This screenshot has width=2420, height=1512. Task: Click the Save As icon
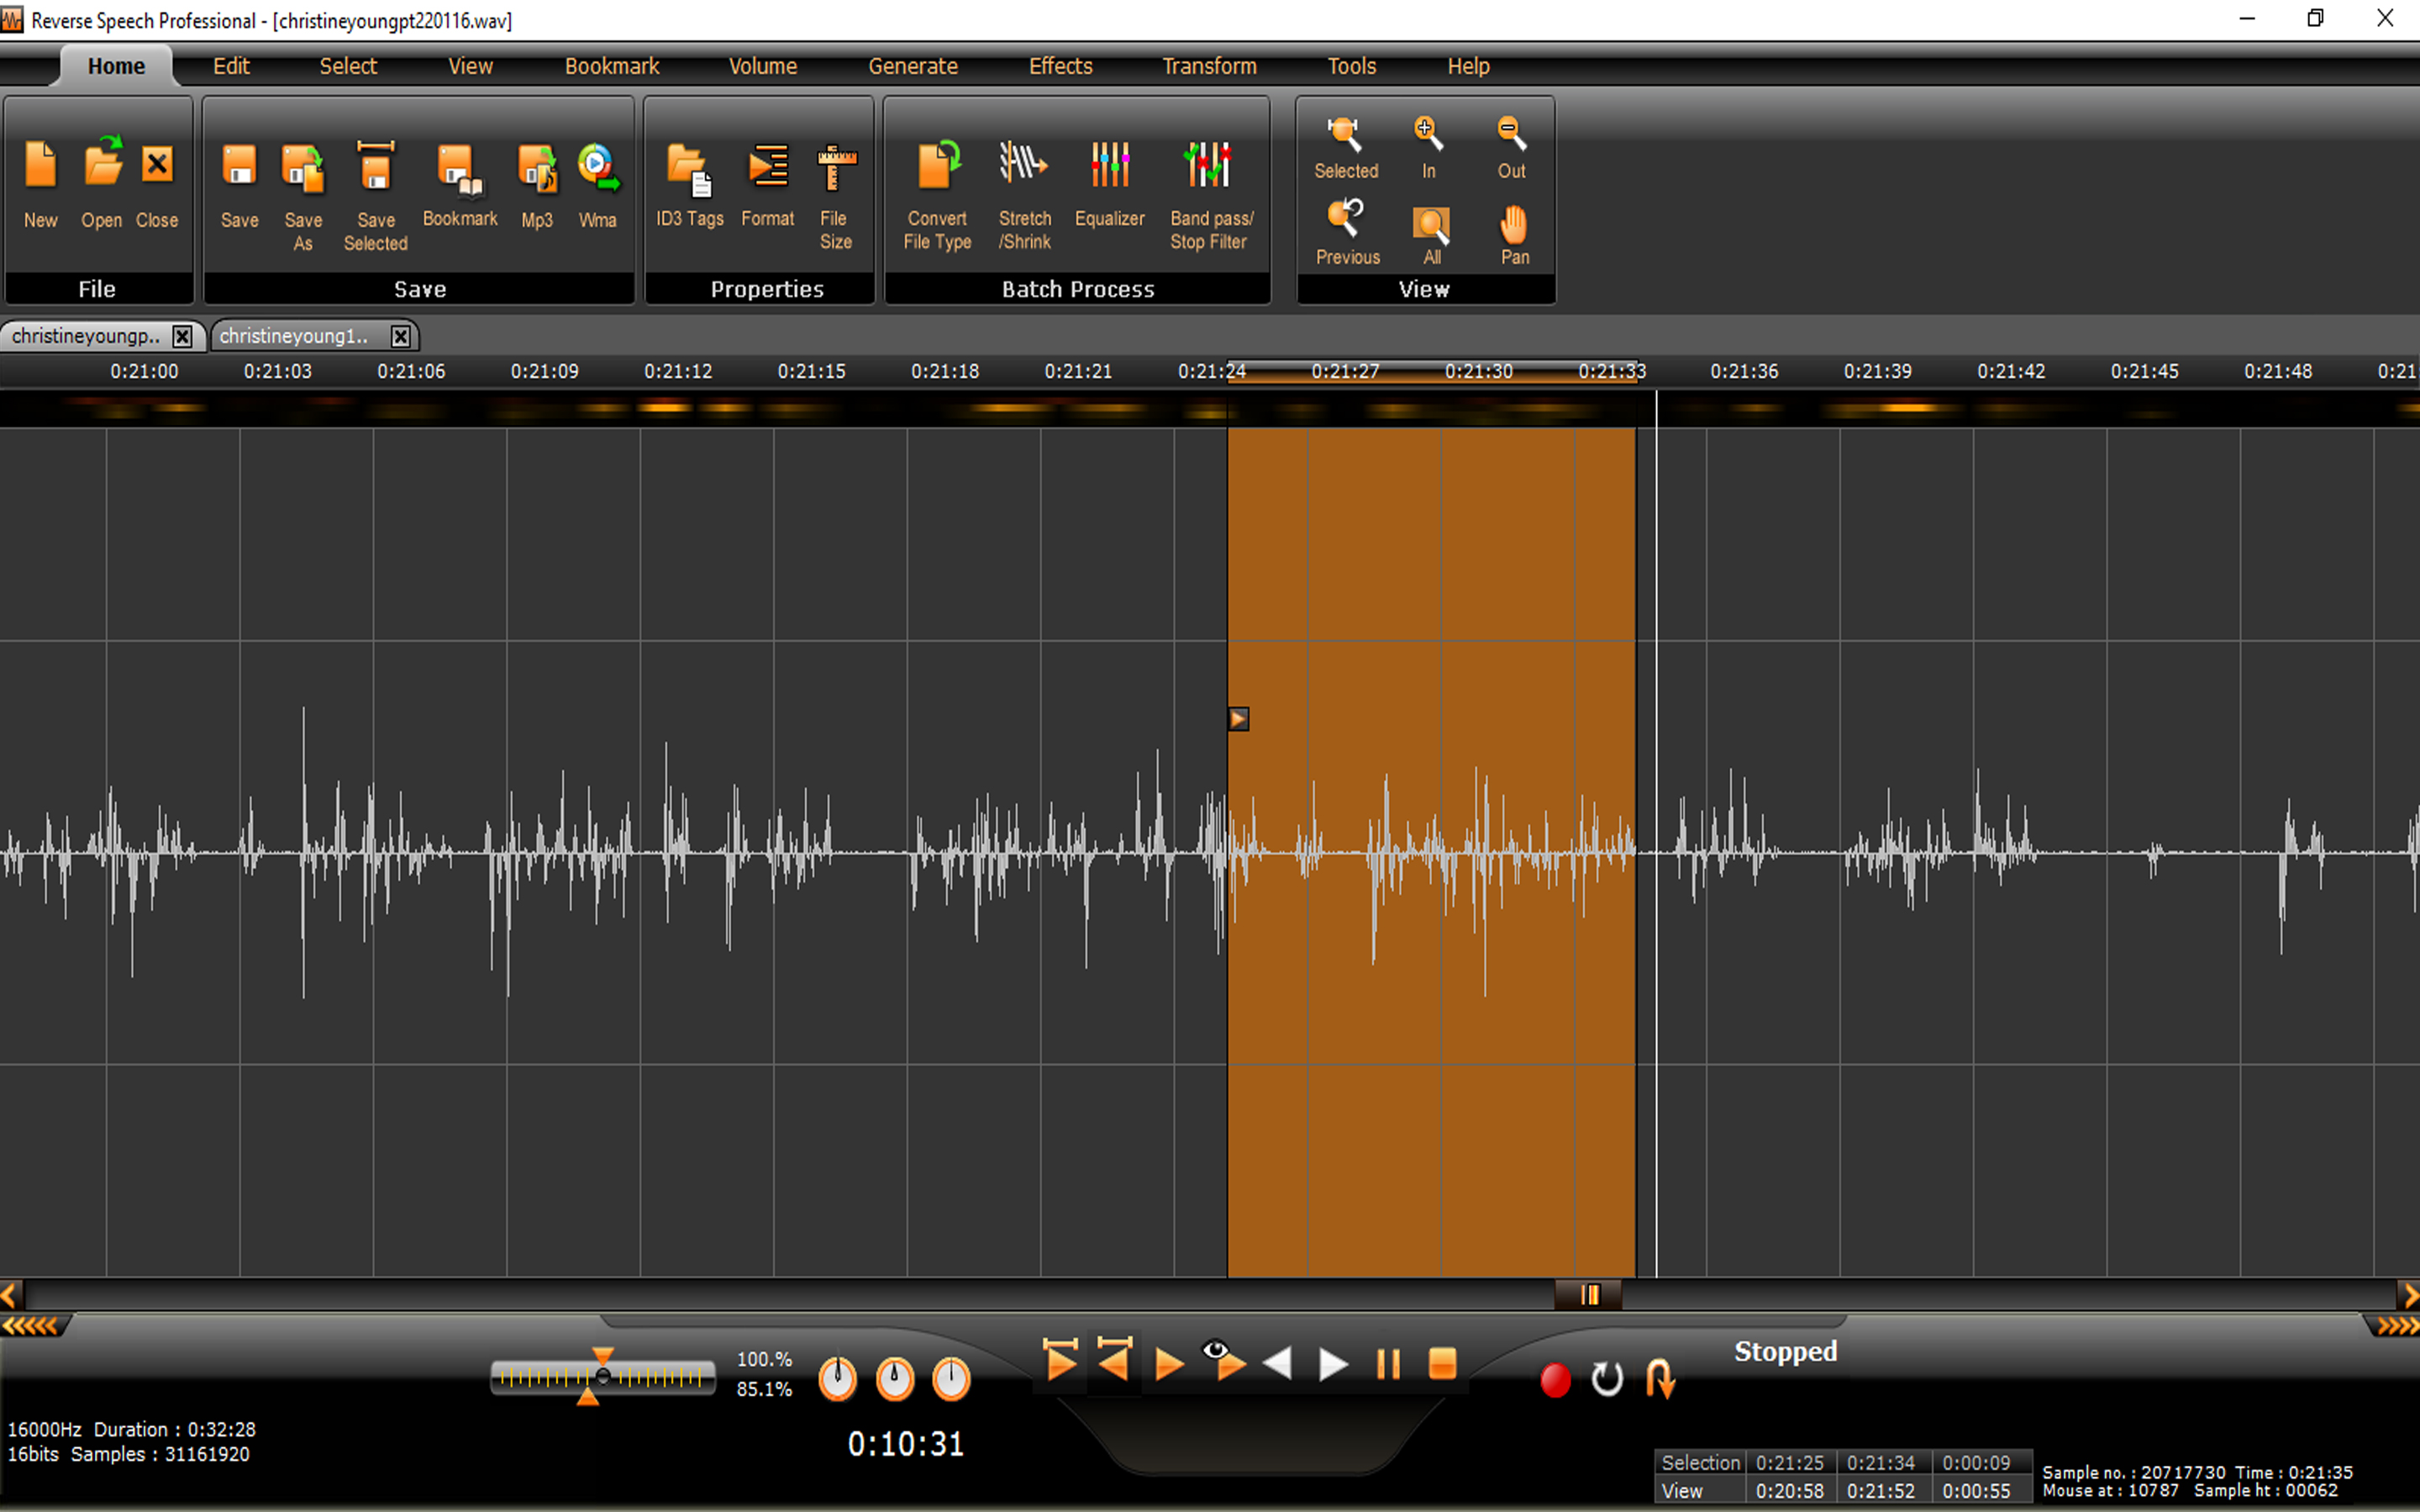pos(303,168)
